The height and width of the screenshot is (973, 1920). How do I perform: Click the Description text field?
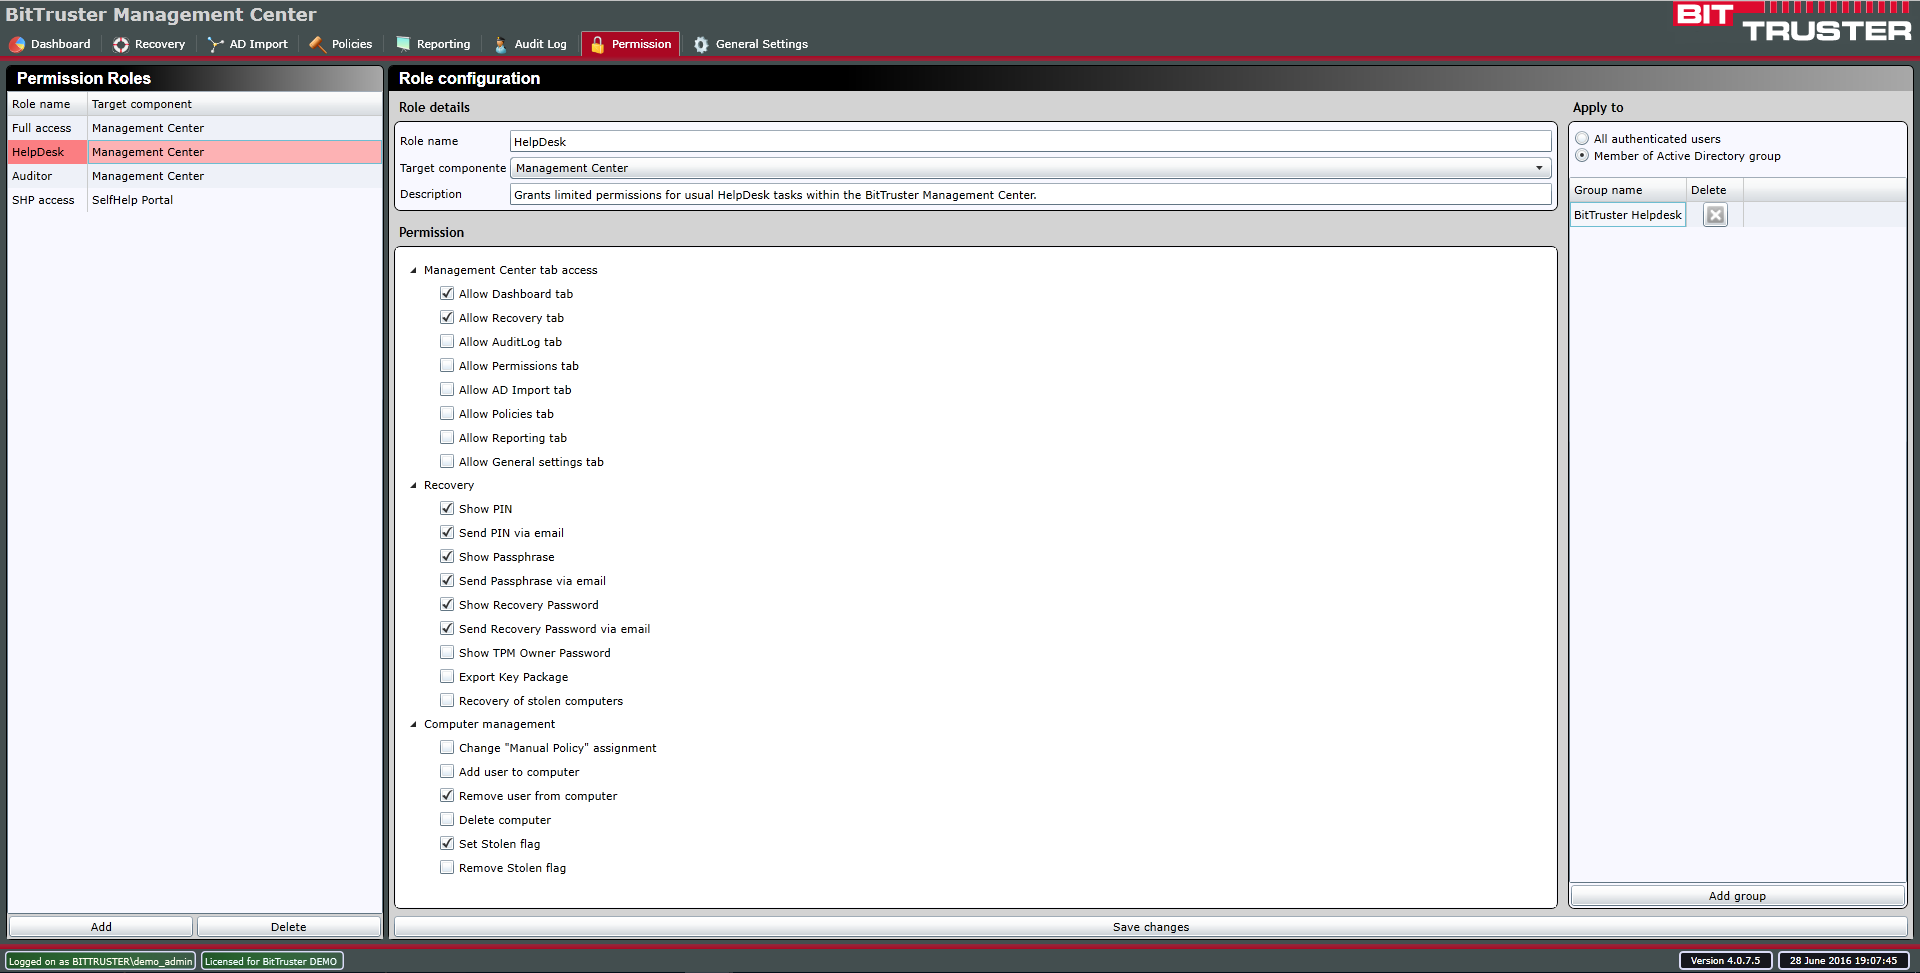[x=1030, y=195]
